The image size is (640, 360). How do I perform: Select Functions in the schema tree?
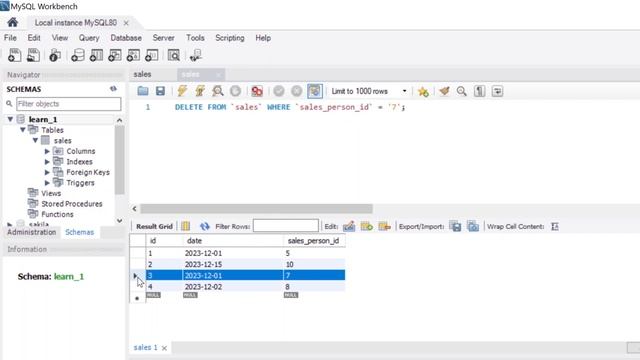(x=57, y=214)
